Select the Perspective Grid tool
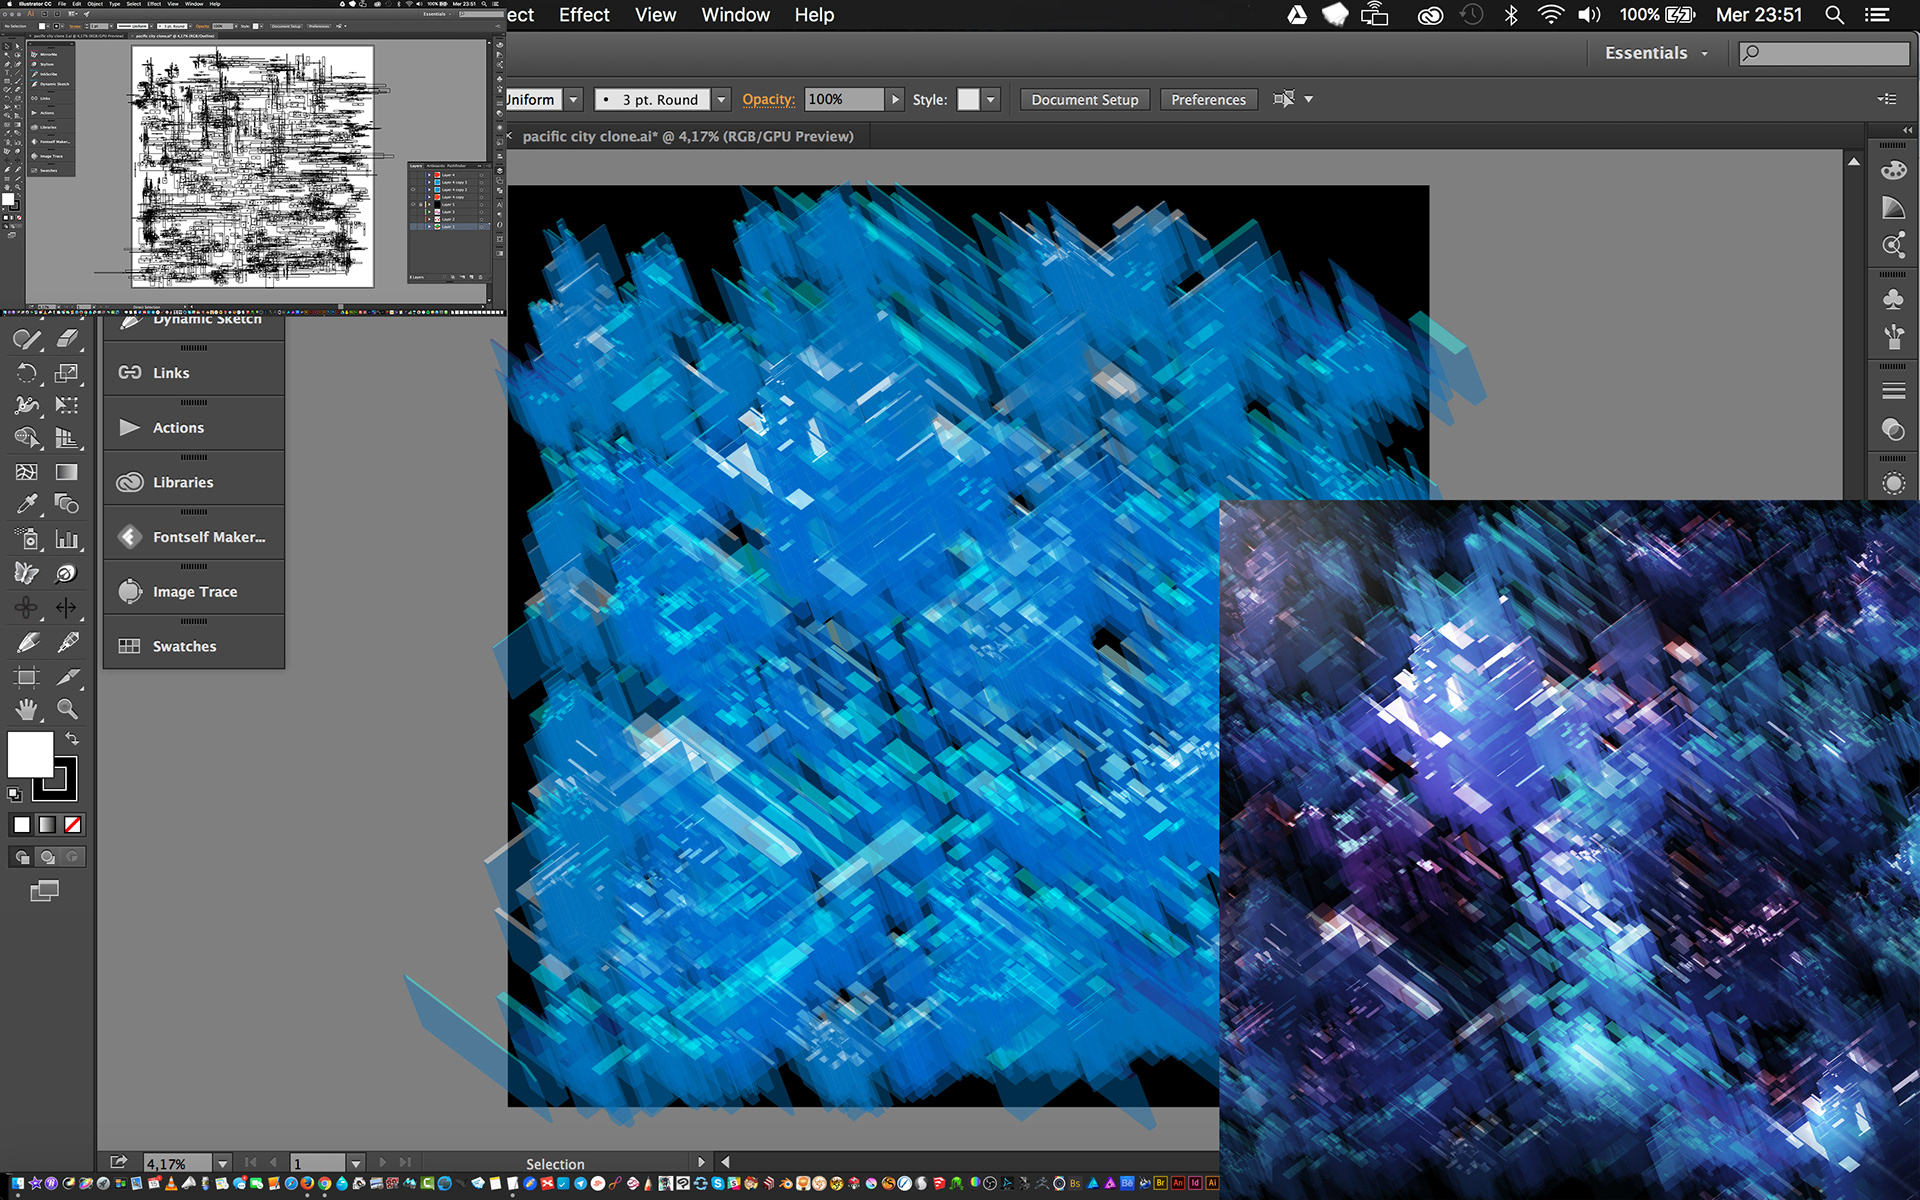This screenshot has width=1920, height=1200. coord(67,438)
